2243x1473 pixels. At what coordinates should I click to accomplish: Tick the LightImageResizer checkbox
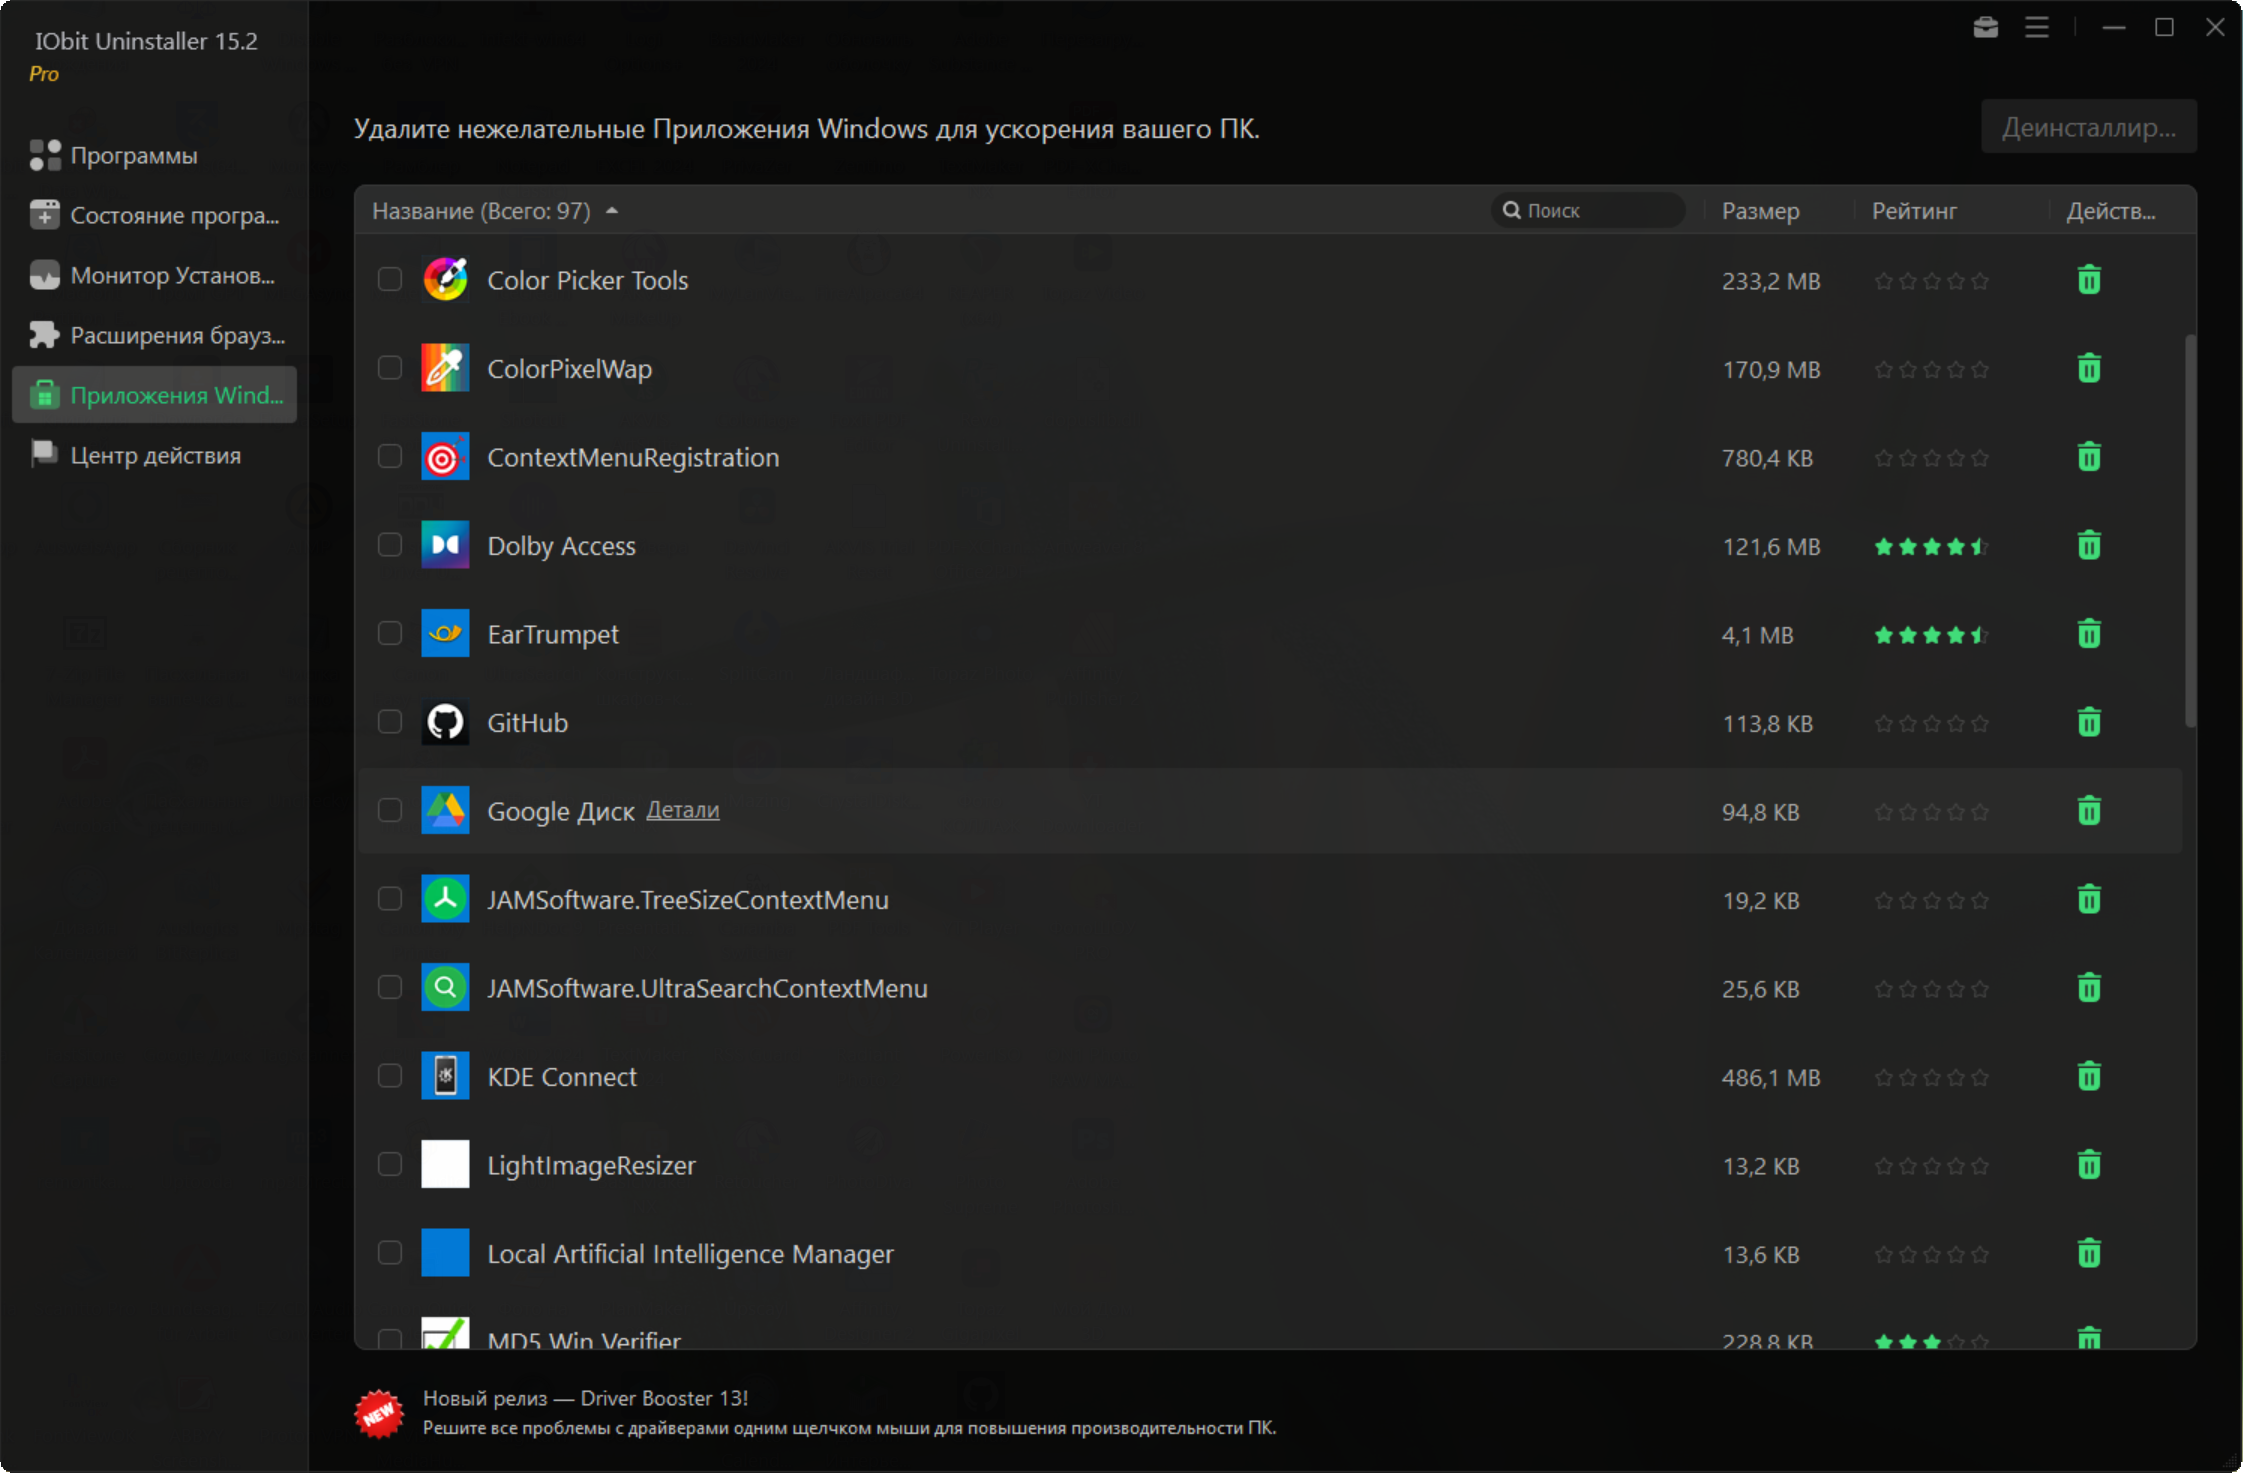click(x=390, y=1165)
